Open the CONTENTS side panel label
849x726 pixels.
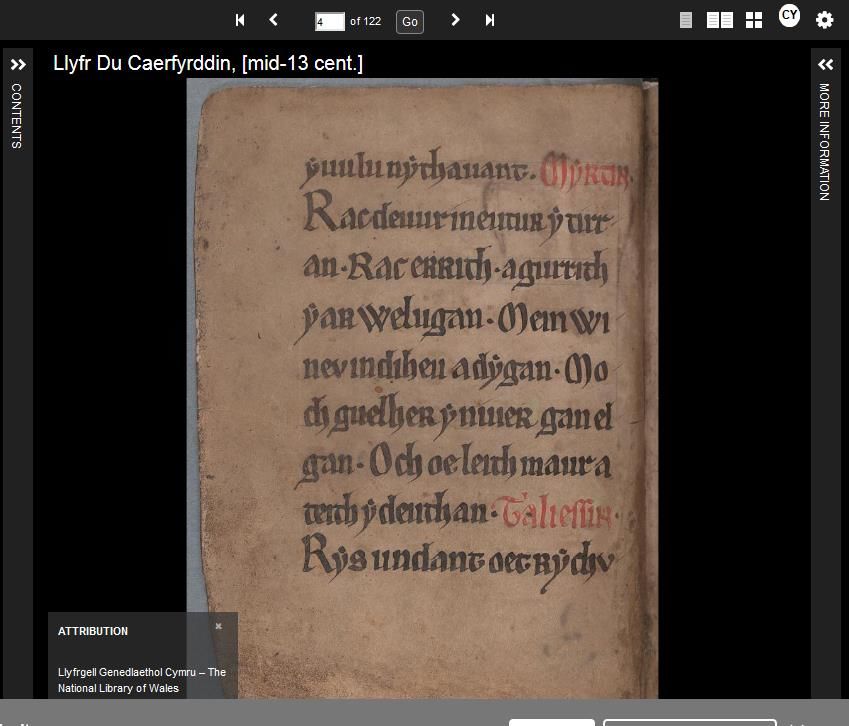17,116
